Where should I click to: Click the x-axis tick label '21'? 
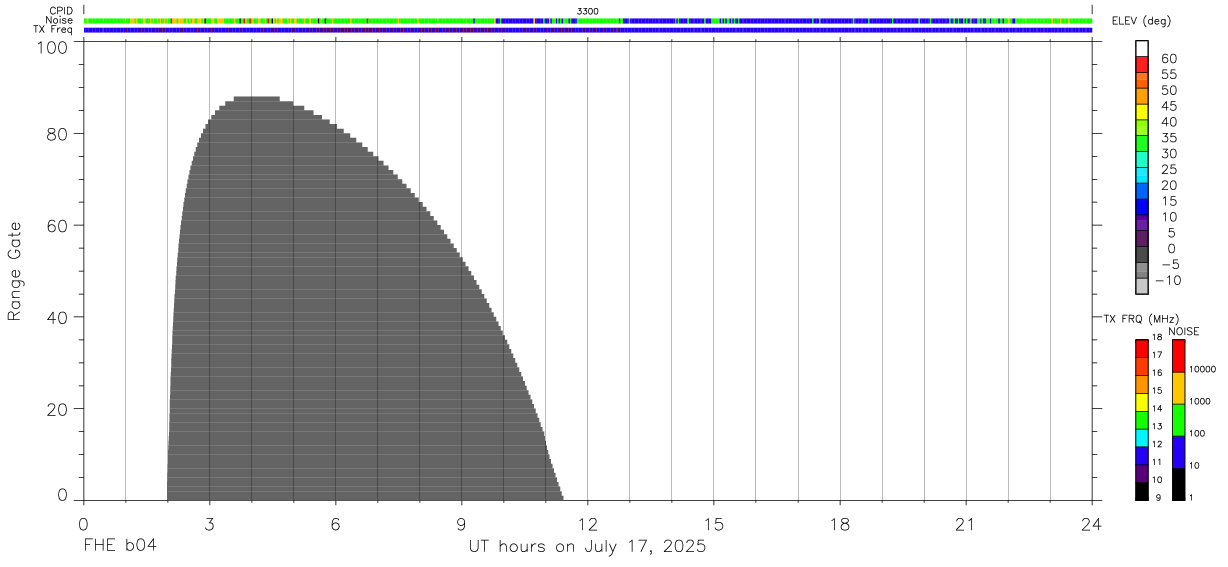[x=965, y=524]
